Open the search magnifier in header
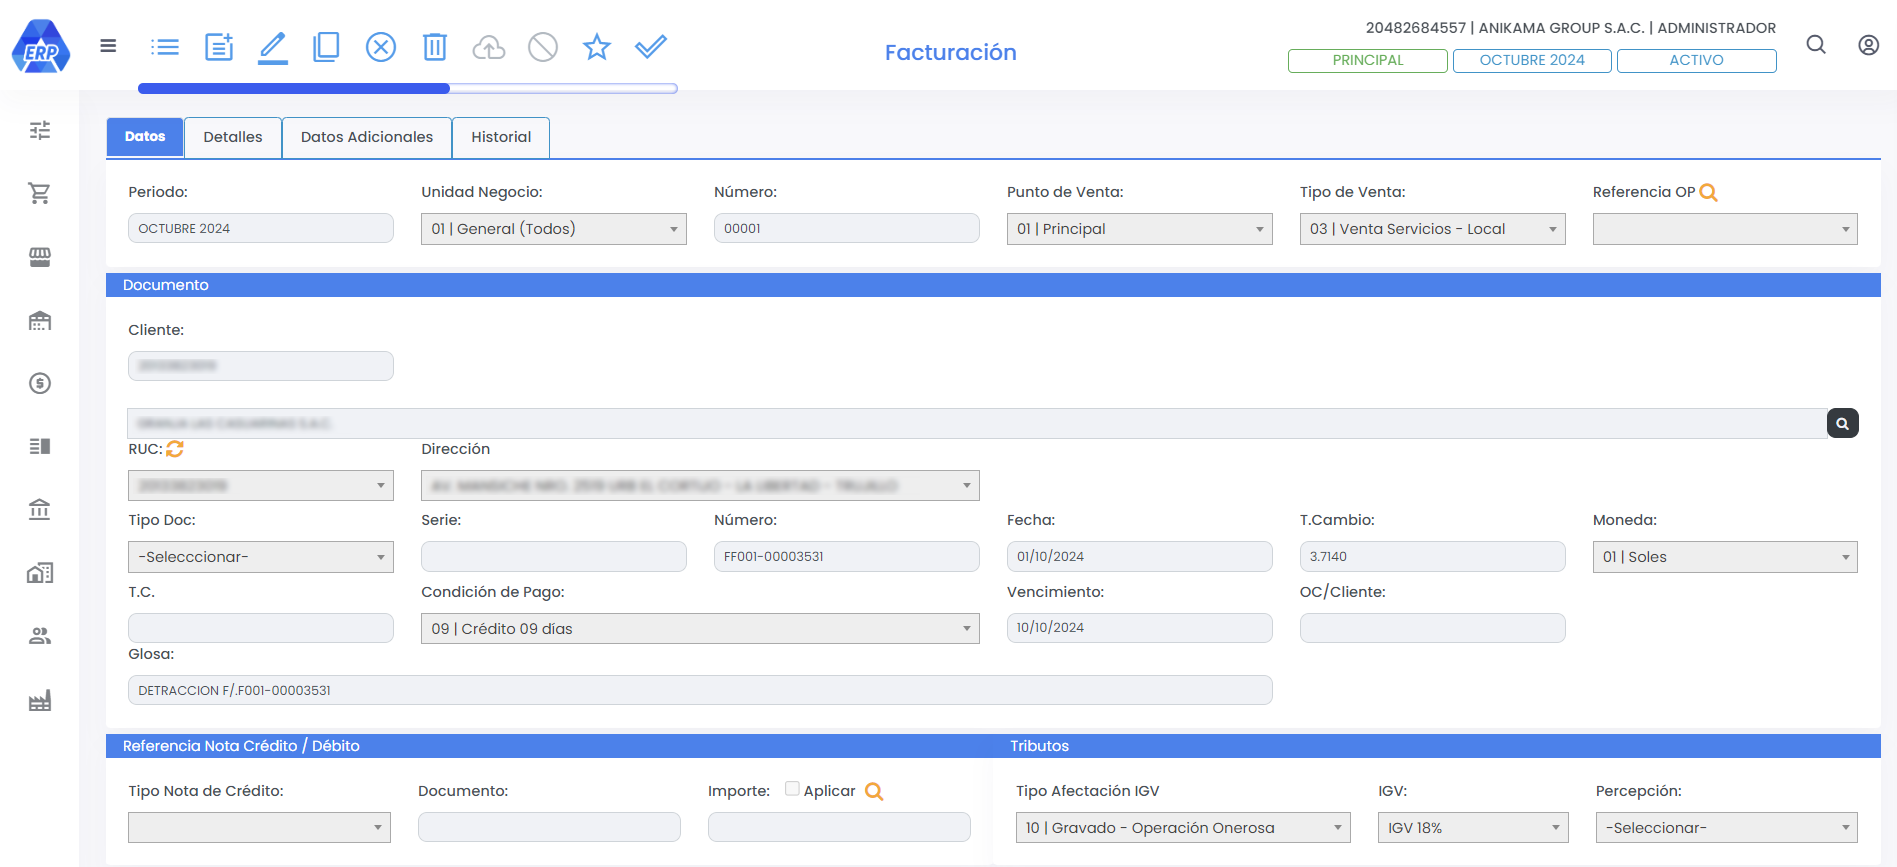Screen dimensions: 1897x867 tap(1816, 45)
